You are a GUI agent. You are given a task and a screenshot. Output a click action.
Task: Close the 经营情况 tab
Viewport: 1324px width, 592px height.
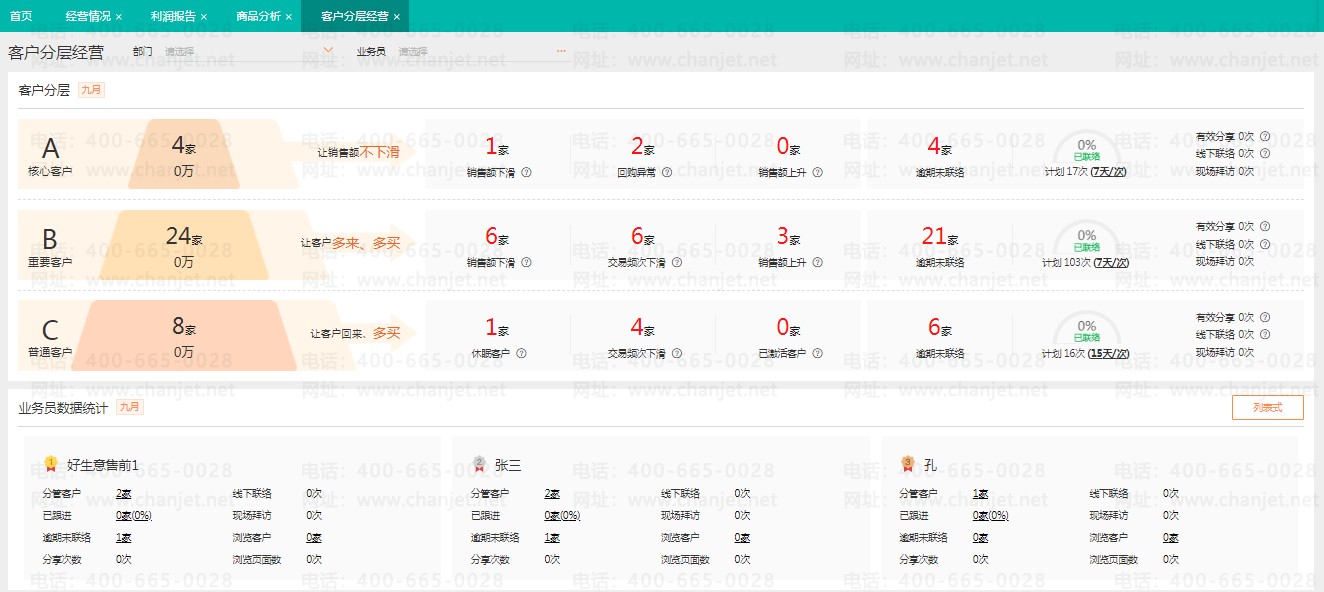(119, 17)
